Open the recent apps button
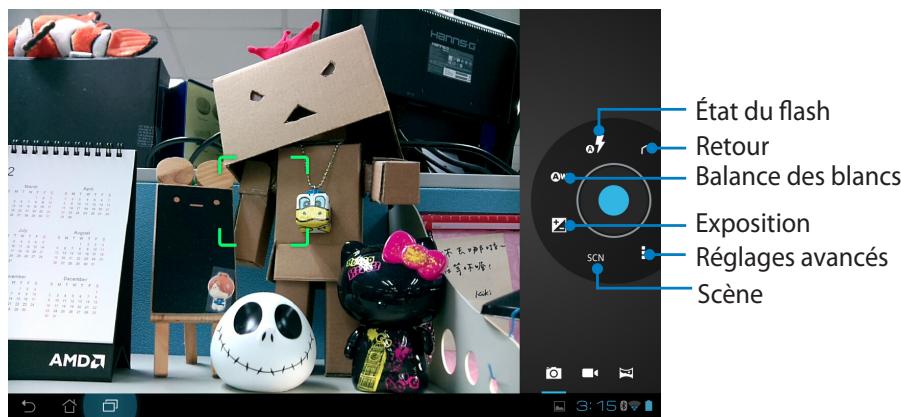The height and width of the screenshot is (417, 901). coord(110,406)
